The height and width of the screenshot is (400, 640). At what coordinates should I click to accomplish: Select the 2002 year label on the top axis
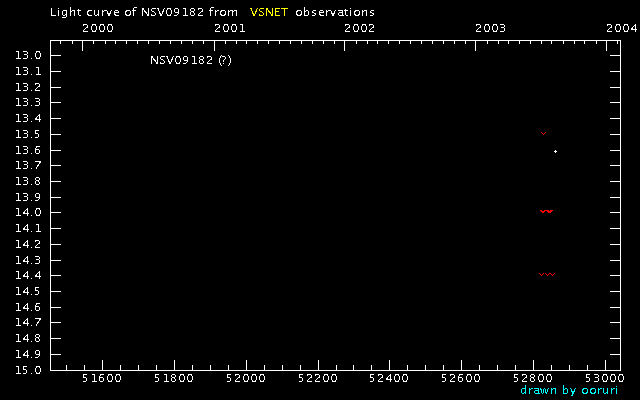pyautogui.click(x=359, y=28)
